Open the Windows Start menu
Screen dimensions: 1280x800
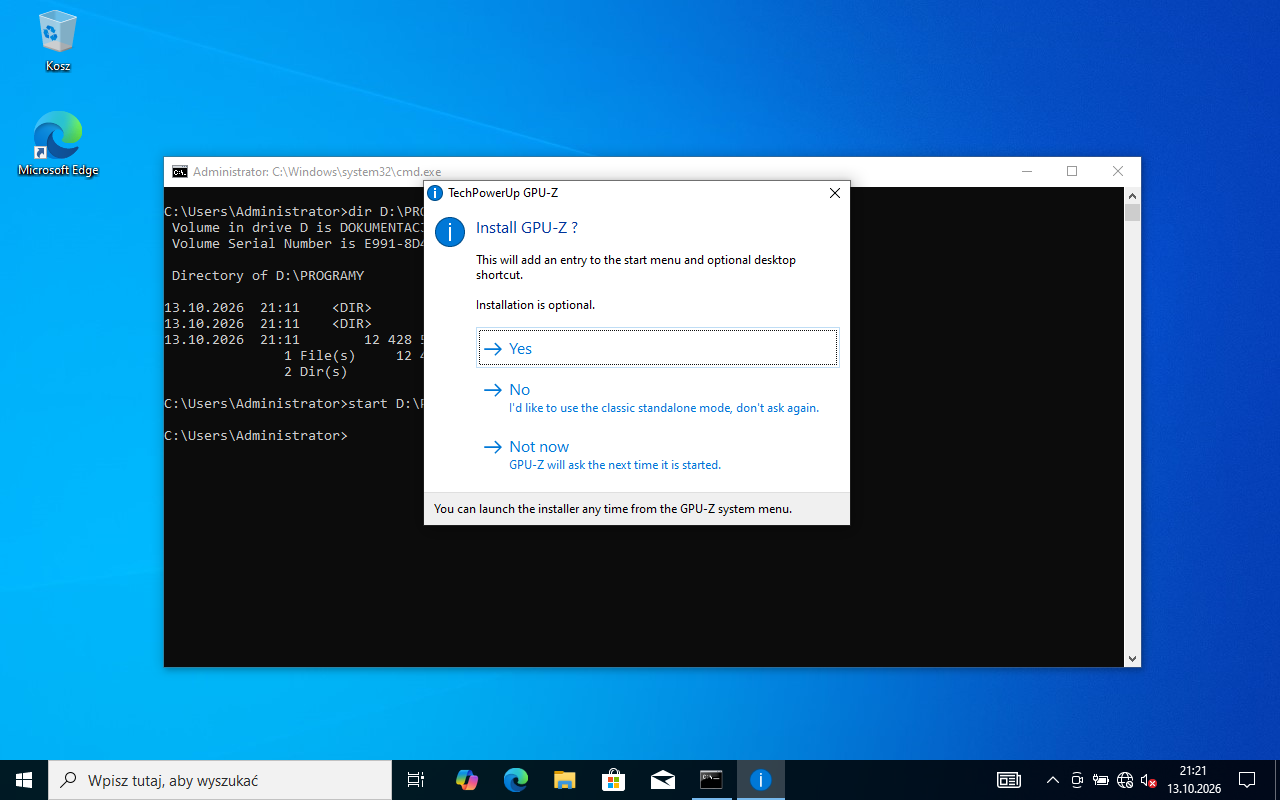24,780
